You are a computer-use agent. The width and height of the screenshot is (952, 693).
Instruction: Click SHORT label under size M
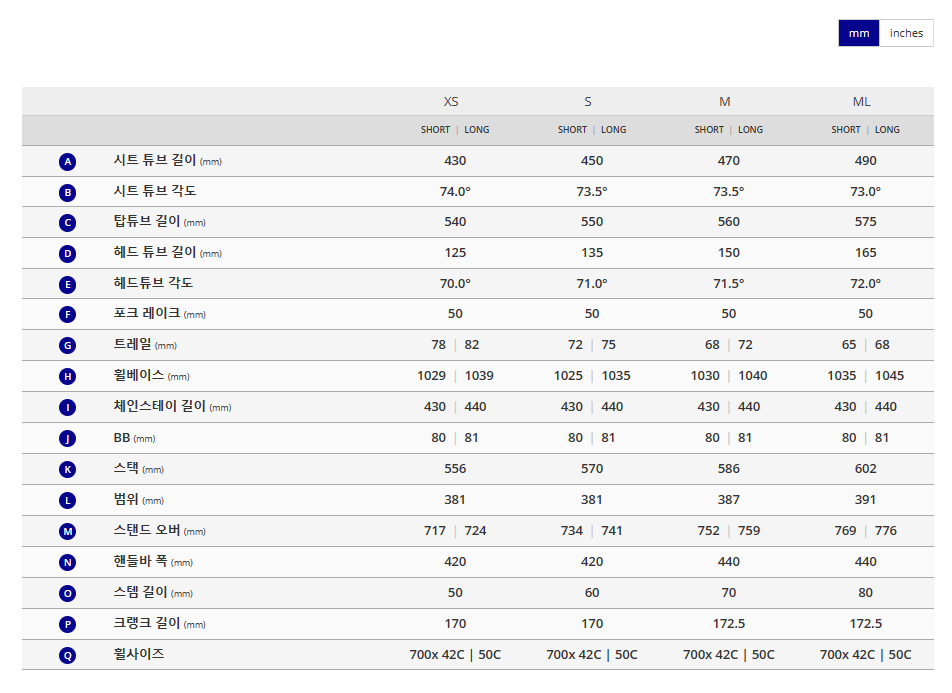tap(709, 130)
